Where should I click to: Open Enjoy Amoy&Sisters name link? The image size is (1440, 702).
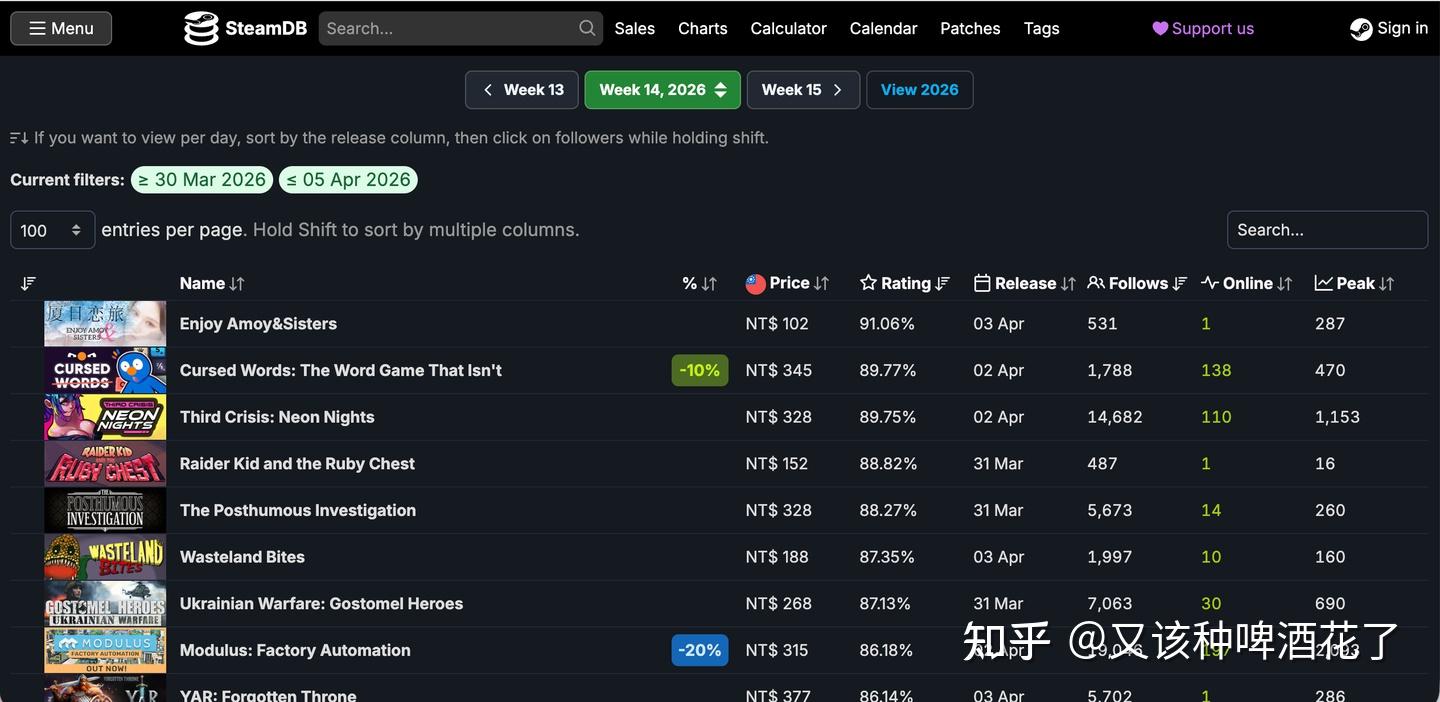pyautogui.click(x=258, y=324)
